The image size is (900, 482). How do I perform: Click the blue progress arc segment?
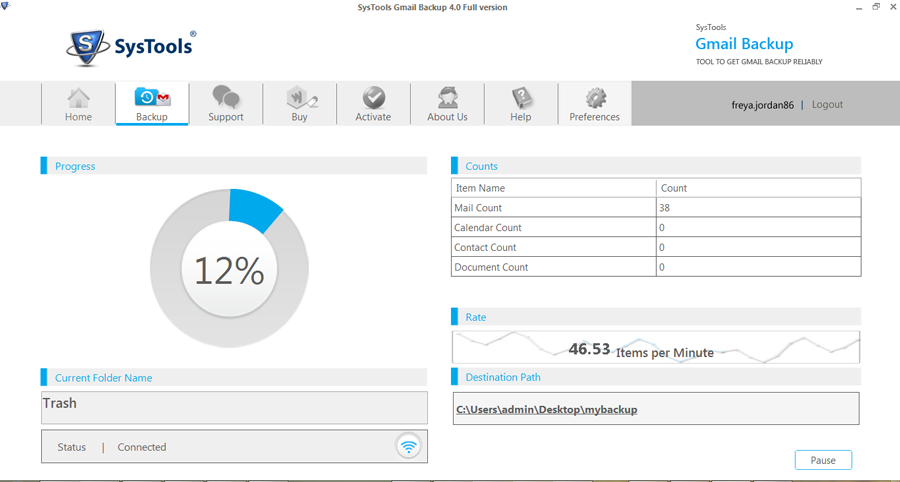pos(254,209)
